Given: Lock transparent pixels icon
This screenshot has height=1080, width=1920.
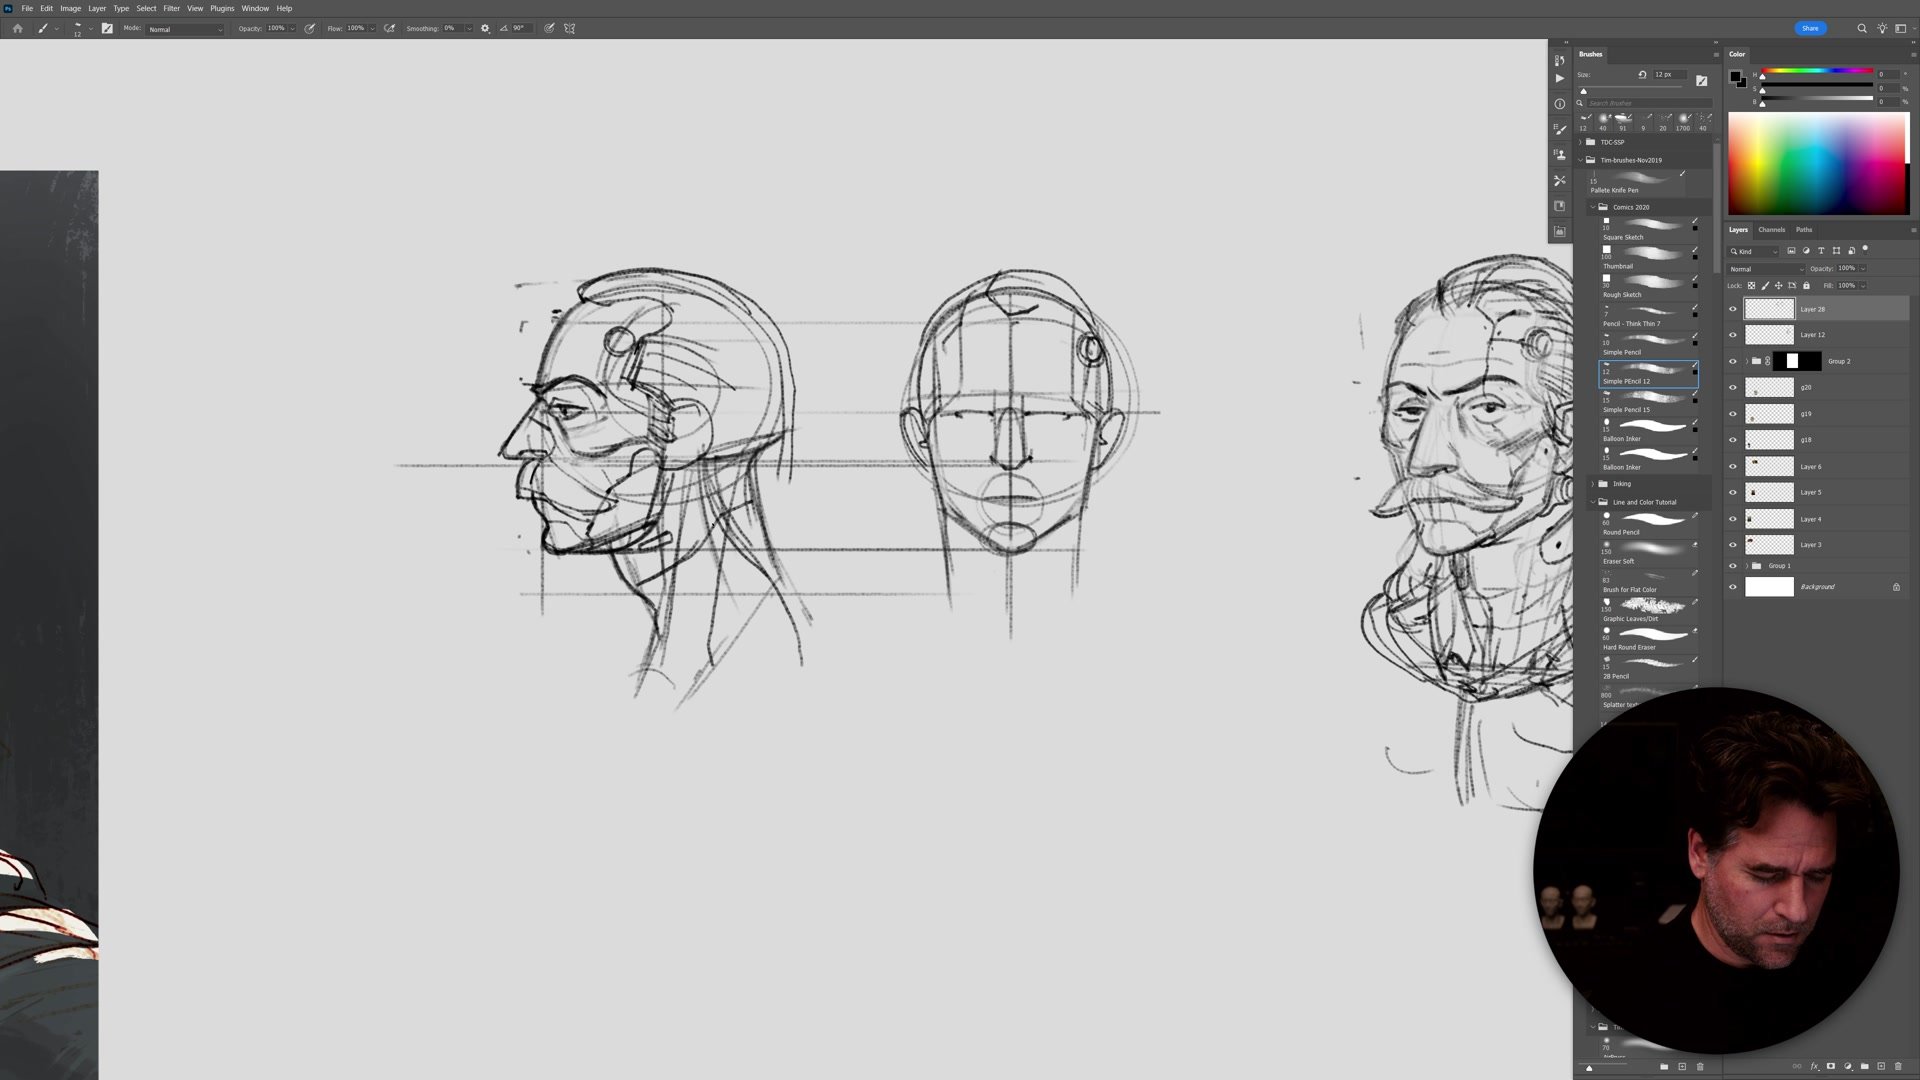Looking at the screenshot, I should click(1751, 286).
